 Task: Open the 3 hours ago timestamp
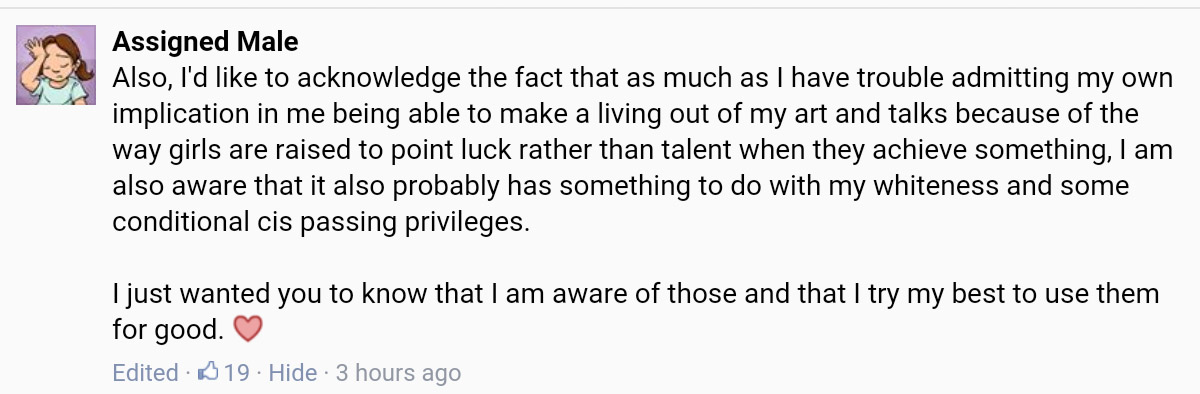398,373
